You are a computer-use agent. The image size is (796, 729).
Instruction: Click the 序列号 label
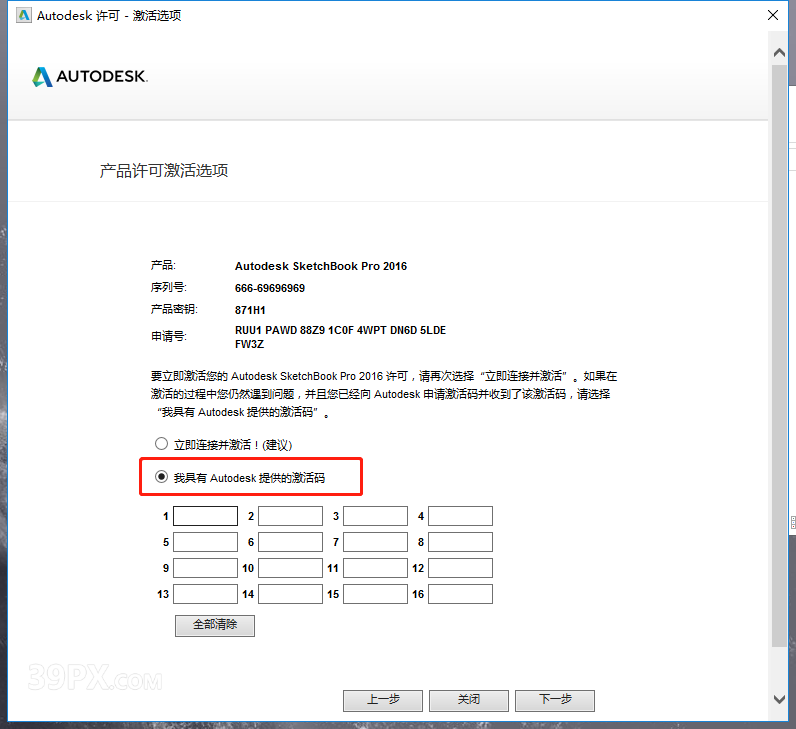click(169, 287)
